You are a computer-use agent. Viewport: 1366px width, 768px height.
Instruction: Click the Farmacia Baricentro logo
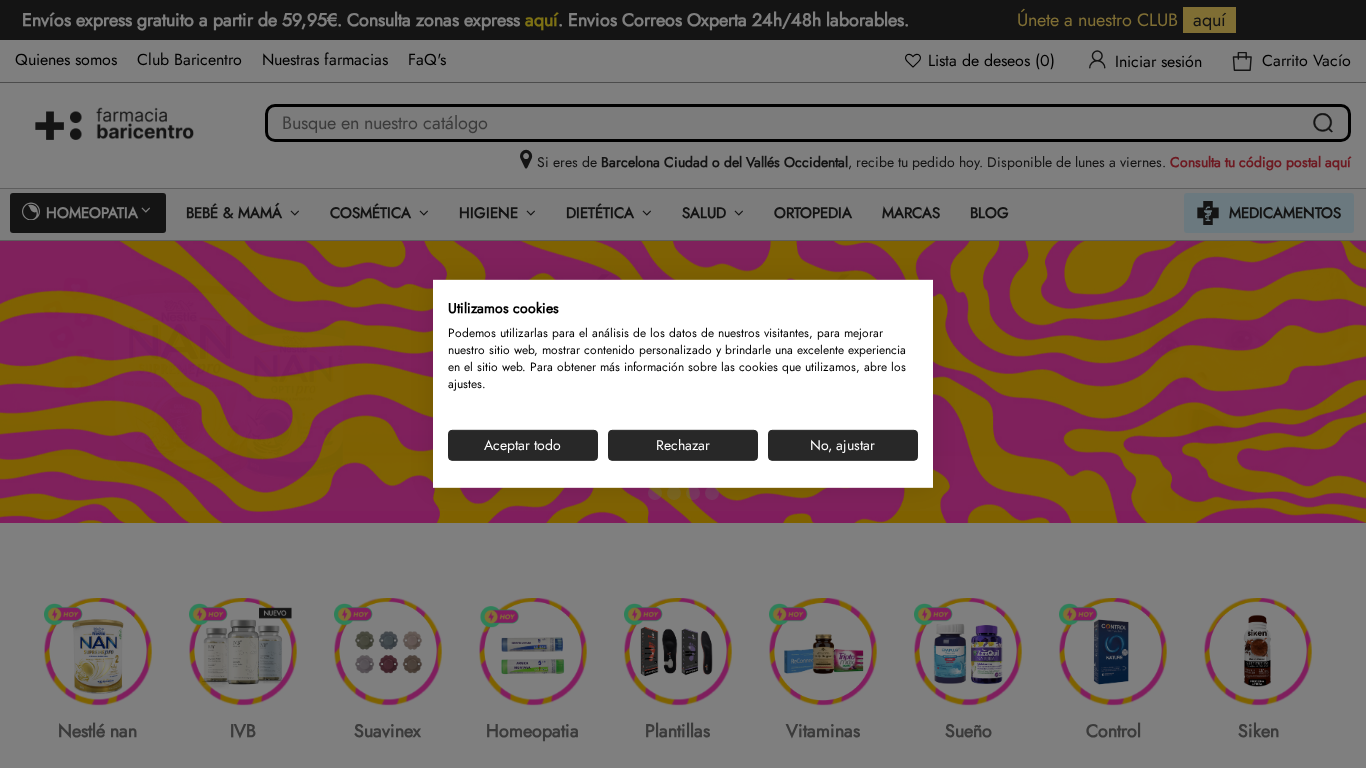click(x=114, y=124)
